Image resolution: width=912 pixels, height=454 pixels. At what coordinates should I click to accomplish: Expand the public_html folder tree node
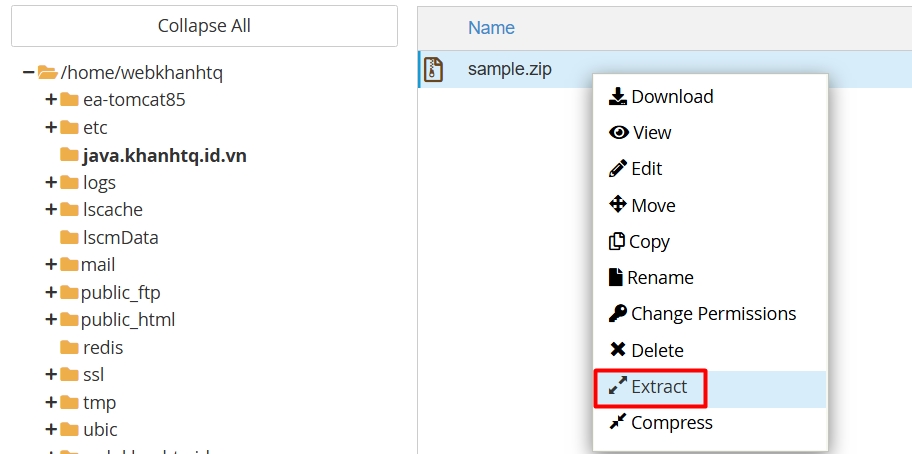pyautogui.click(x=50, y=320)
